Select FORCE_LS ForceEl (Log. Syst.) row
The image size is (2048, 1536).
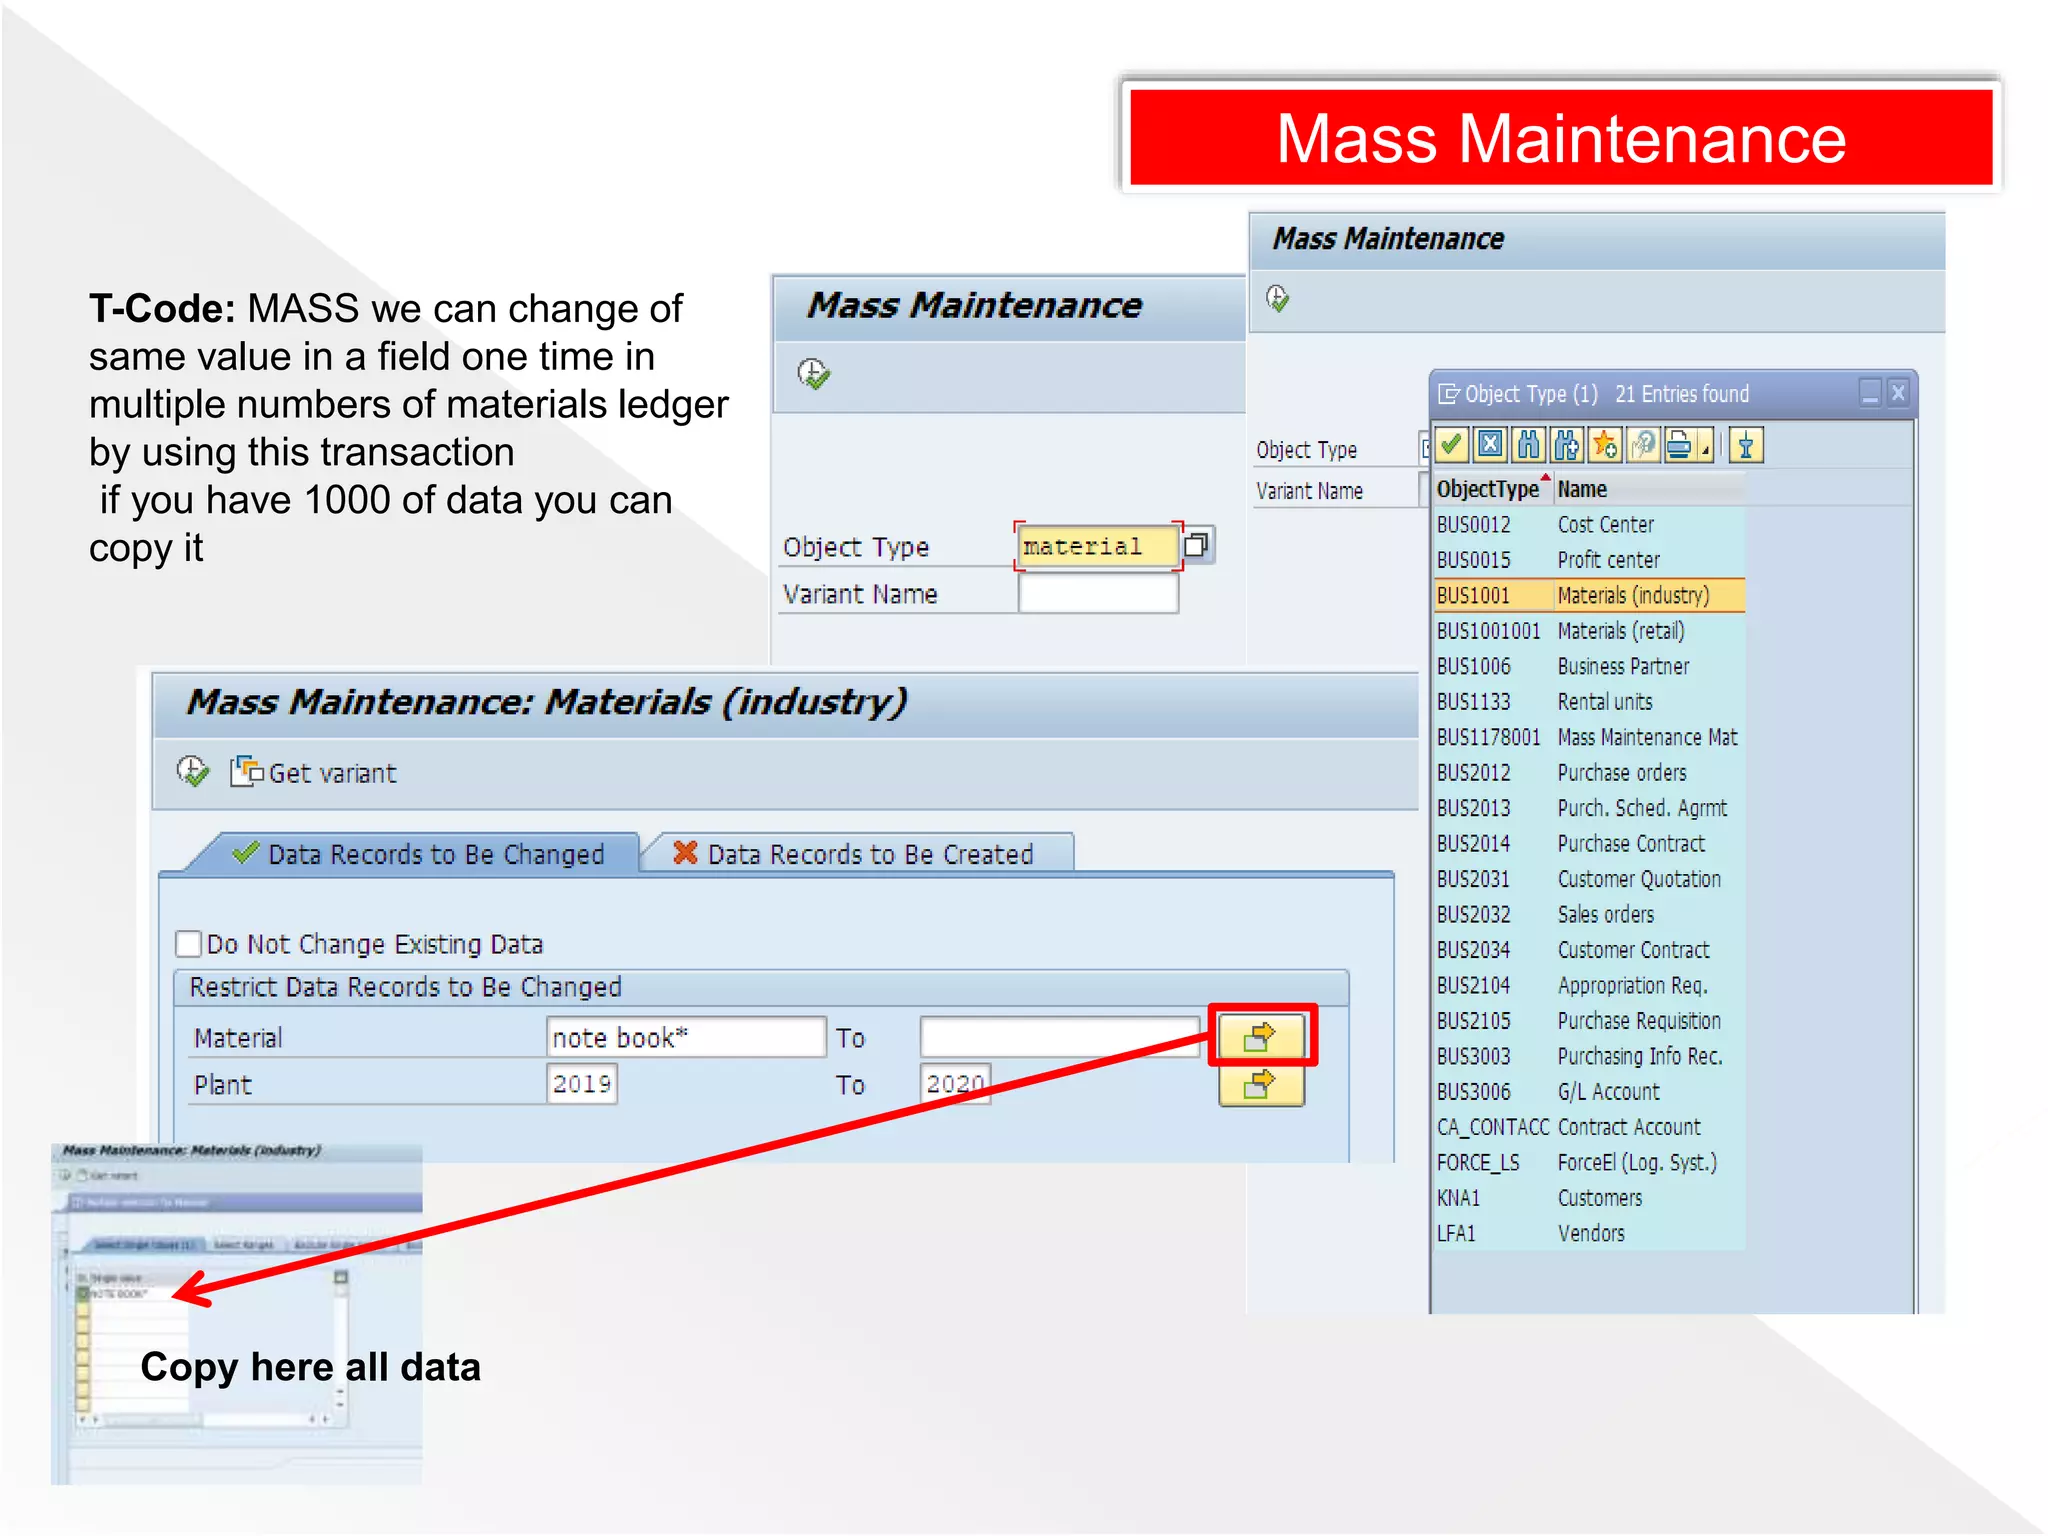pos(1589,1163)
